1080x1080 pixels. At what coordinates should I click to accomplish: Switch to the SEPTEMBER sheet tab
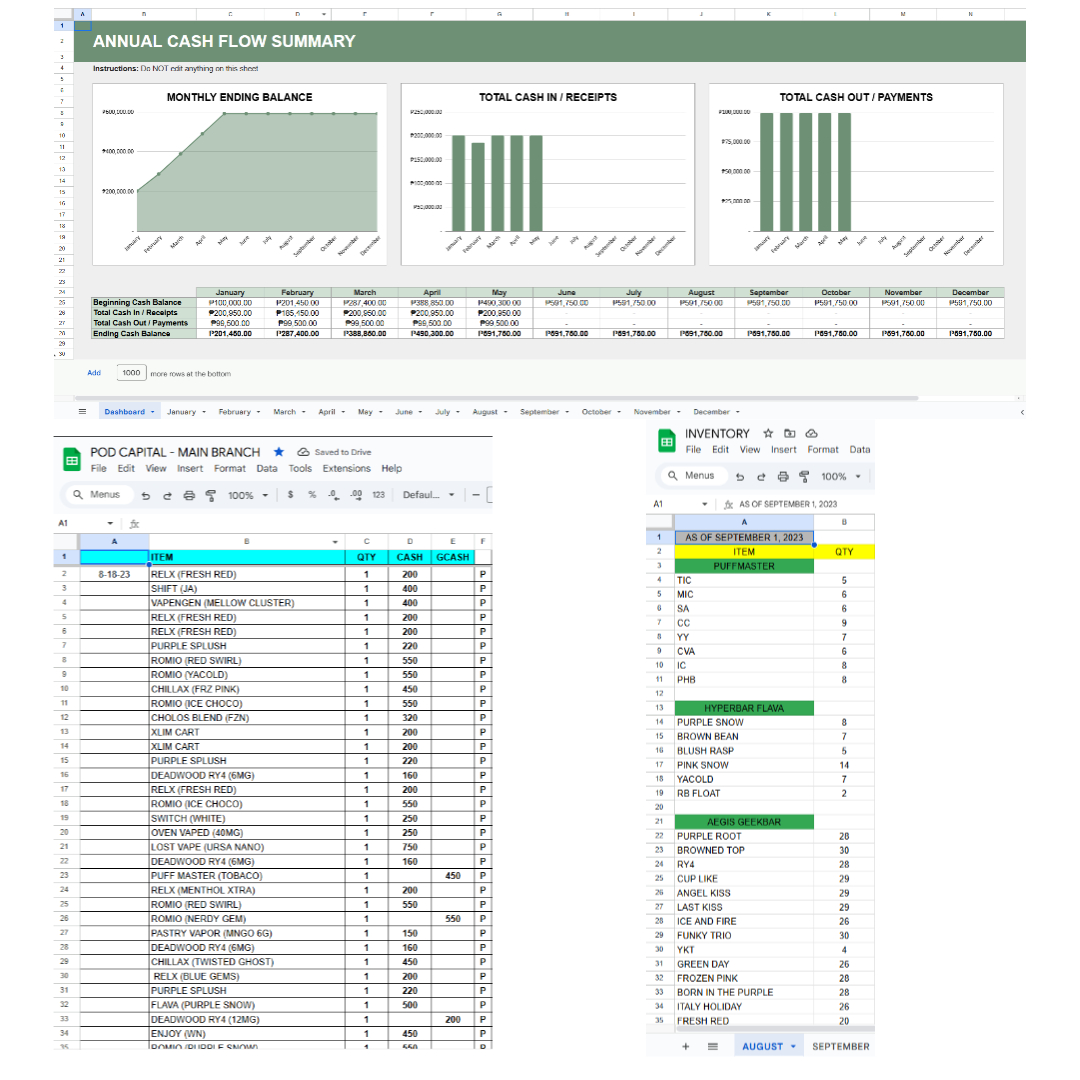[x=840, y=1046]
